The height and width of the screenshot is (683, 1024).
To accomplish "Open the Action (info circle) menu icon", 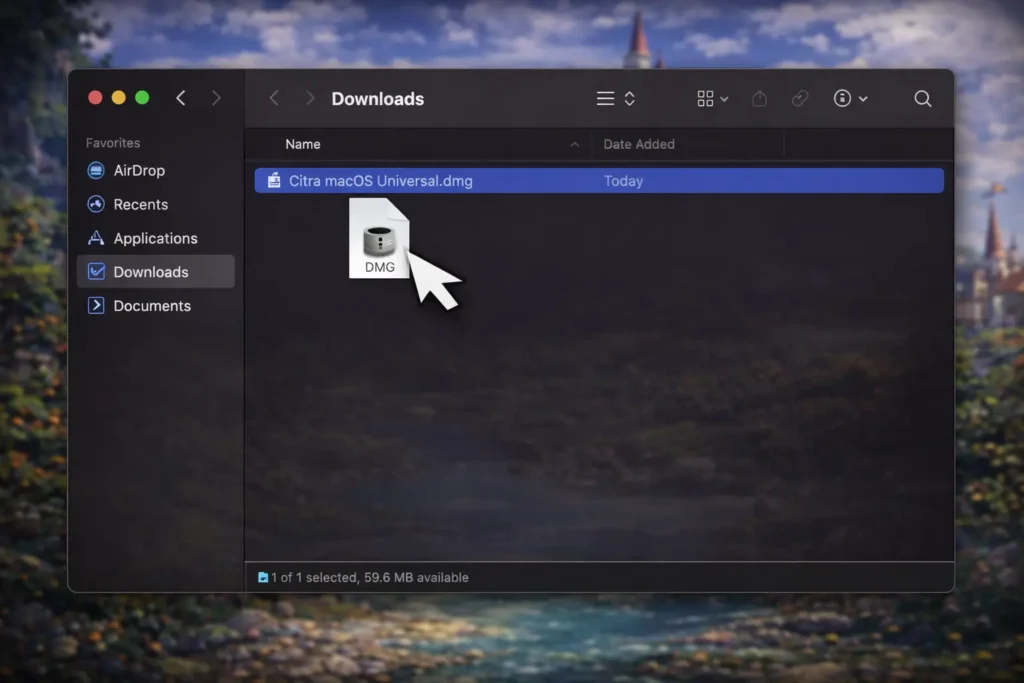I will 843,98.
